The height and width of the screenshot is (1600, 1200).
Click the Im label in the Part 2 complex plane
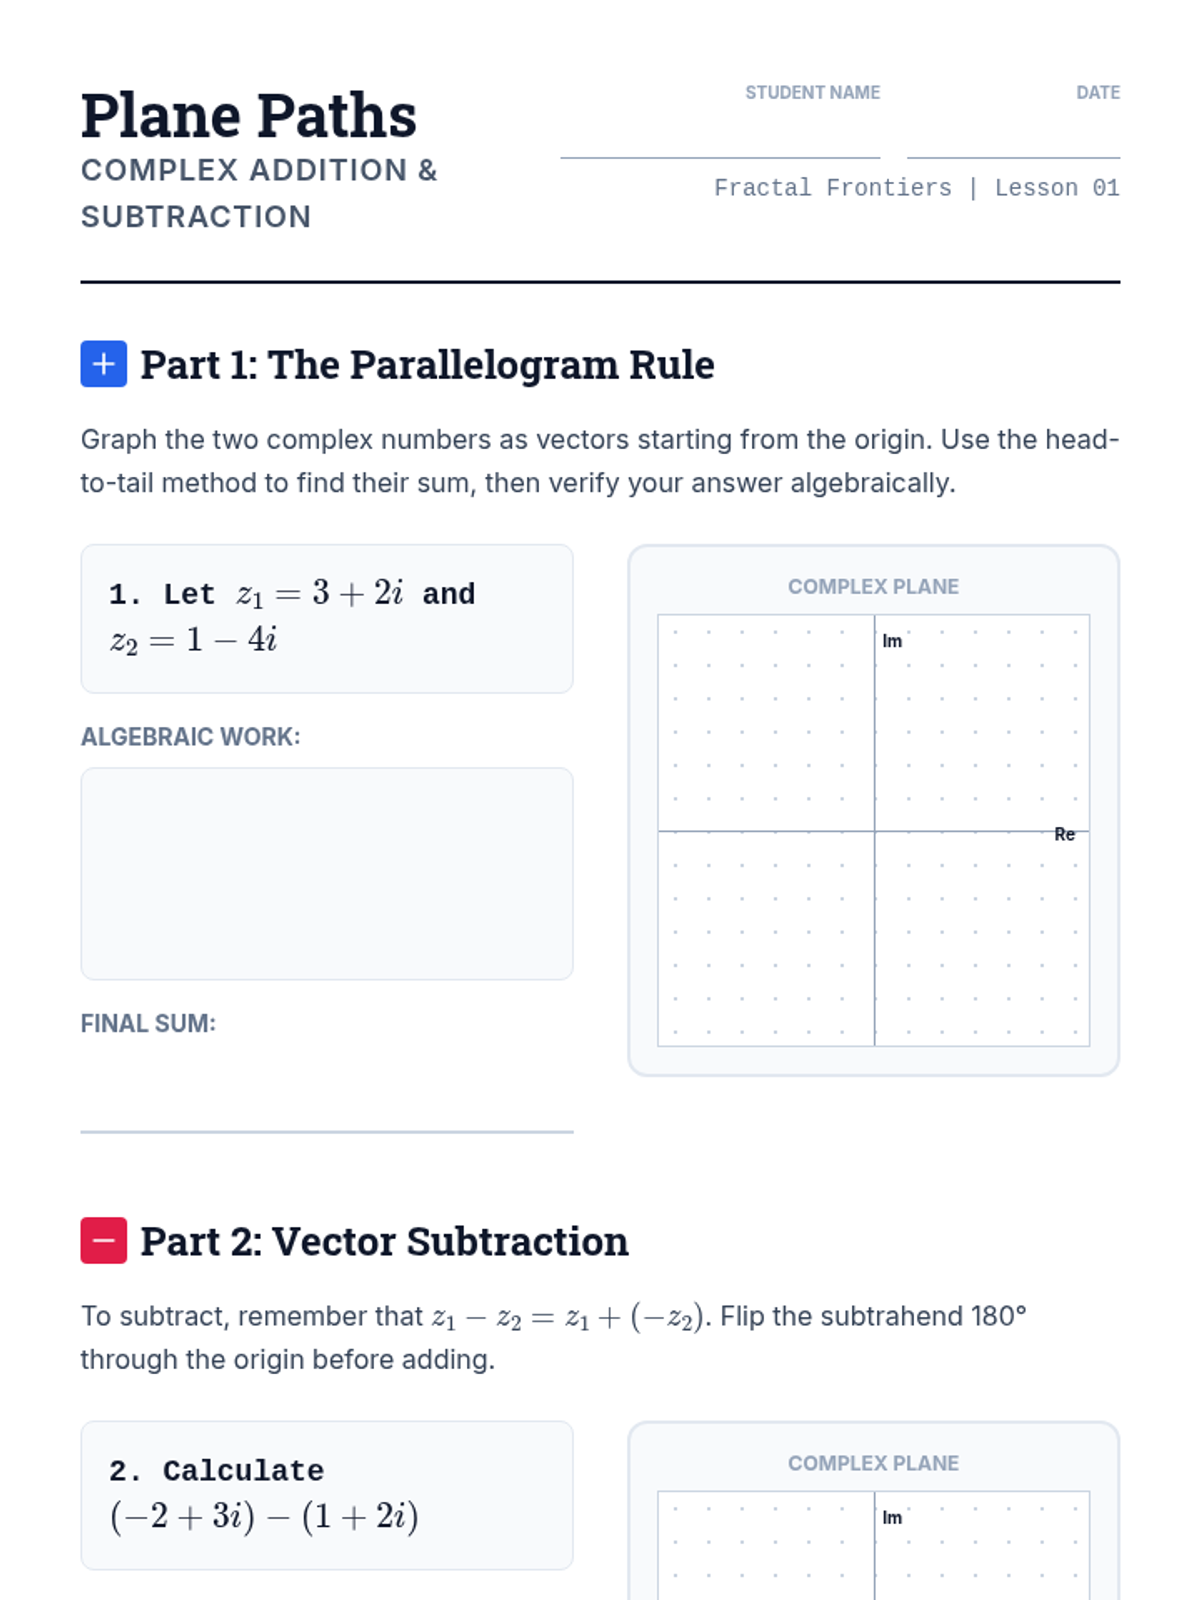coord(892,1518)
